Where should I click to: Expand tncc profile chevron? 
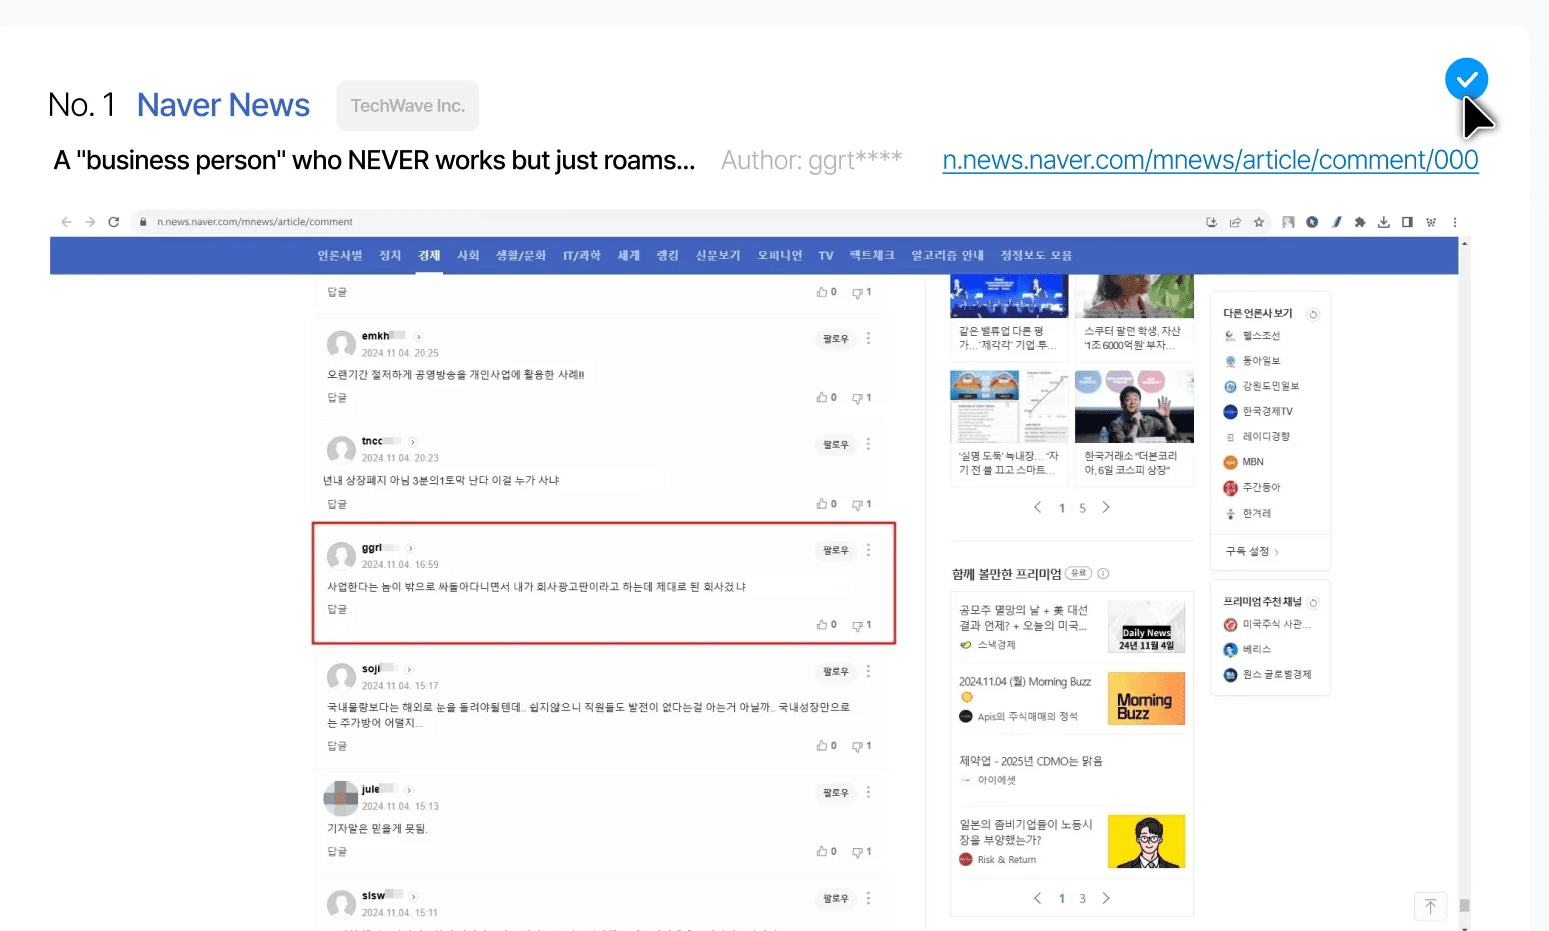(x=413, y=442)
